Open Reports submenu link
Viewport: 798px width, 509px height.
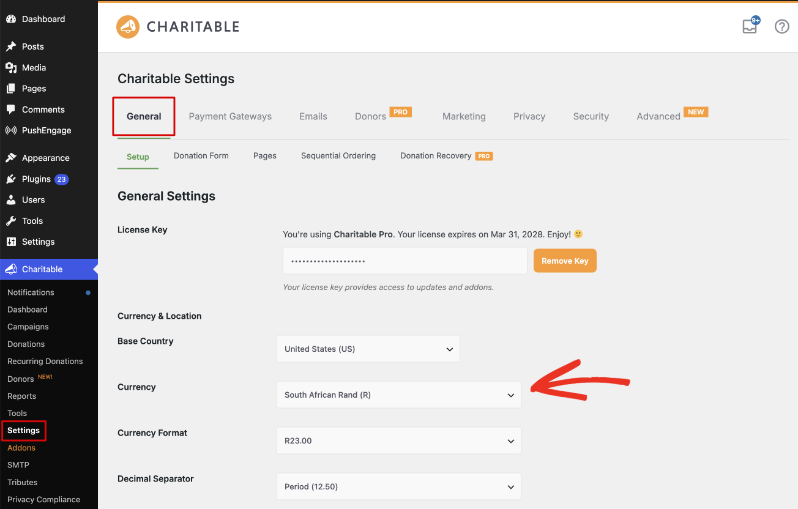pos(21,396)
